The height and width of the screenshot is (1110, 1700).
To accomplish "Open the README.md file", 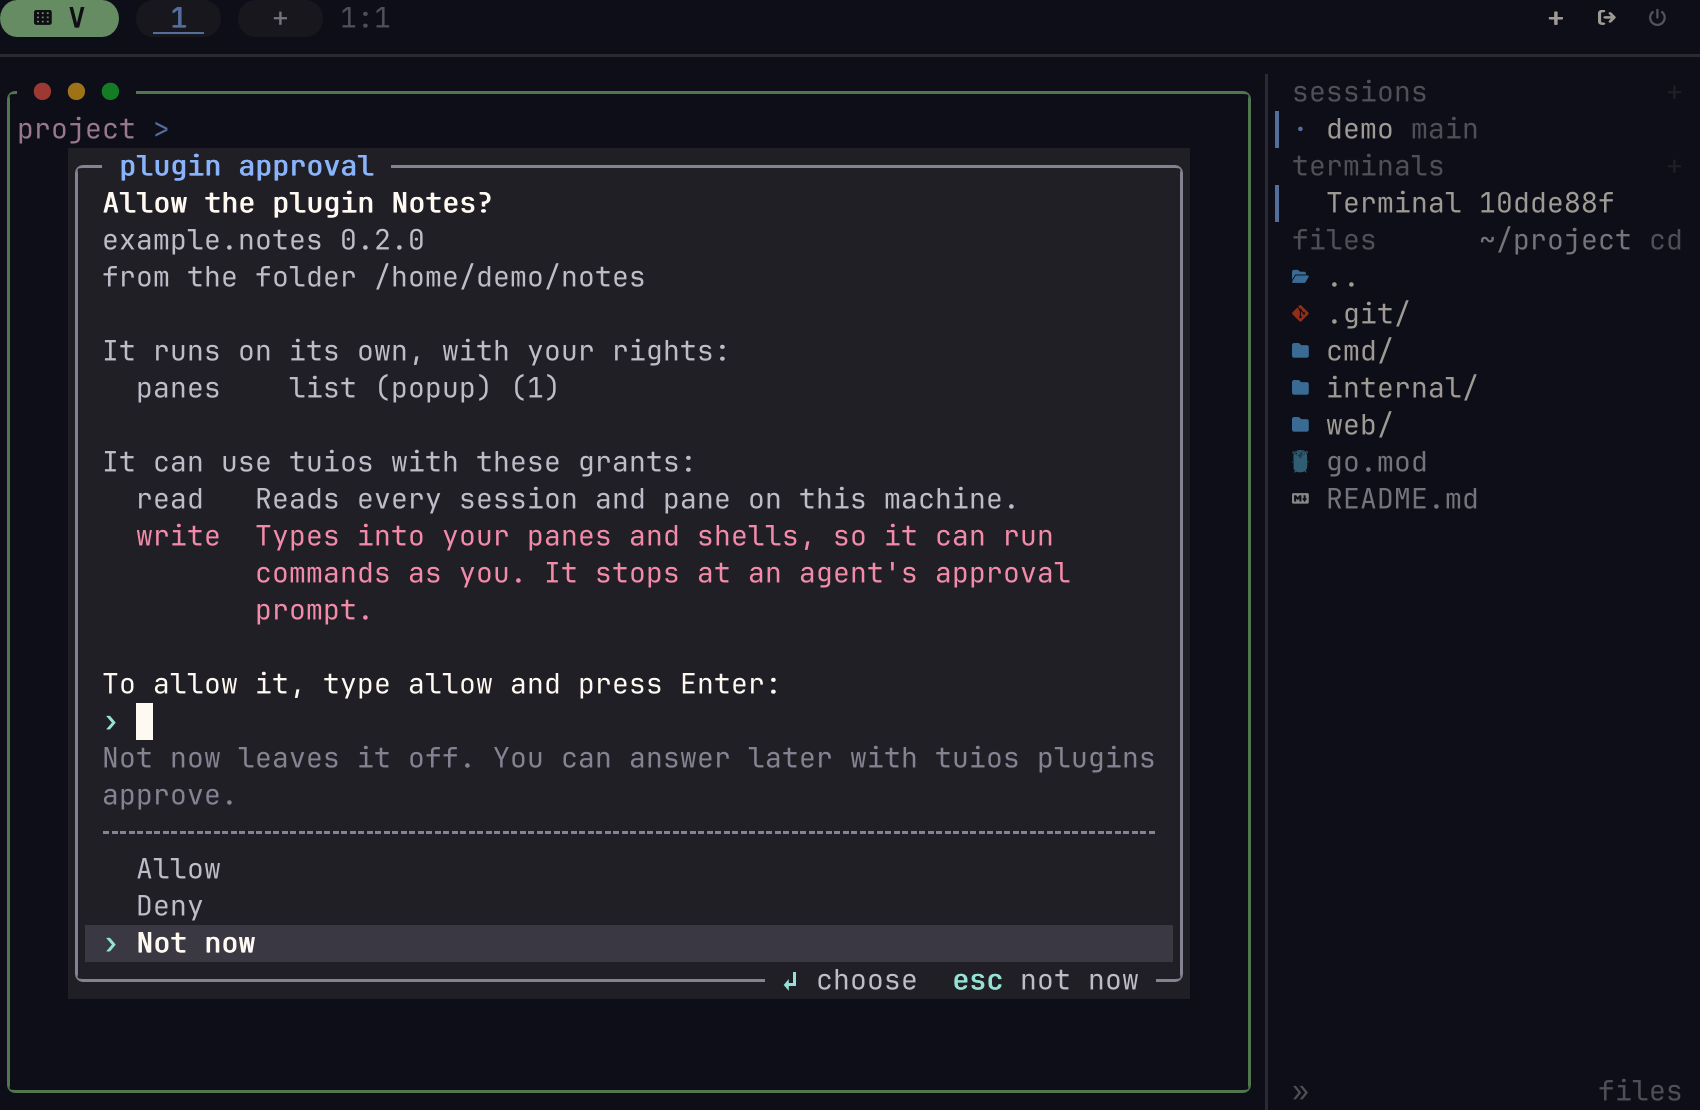I will (1487, 499).
